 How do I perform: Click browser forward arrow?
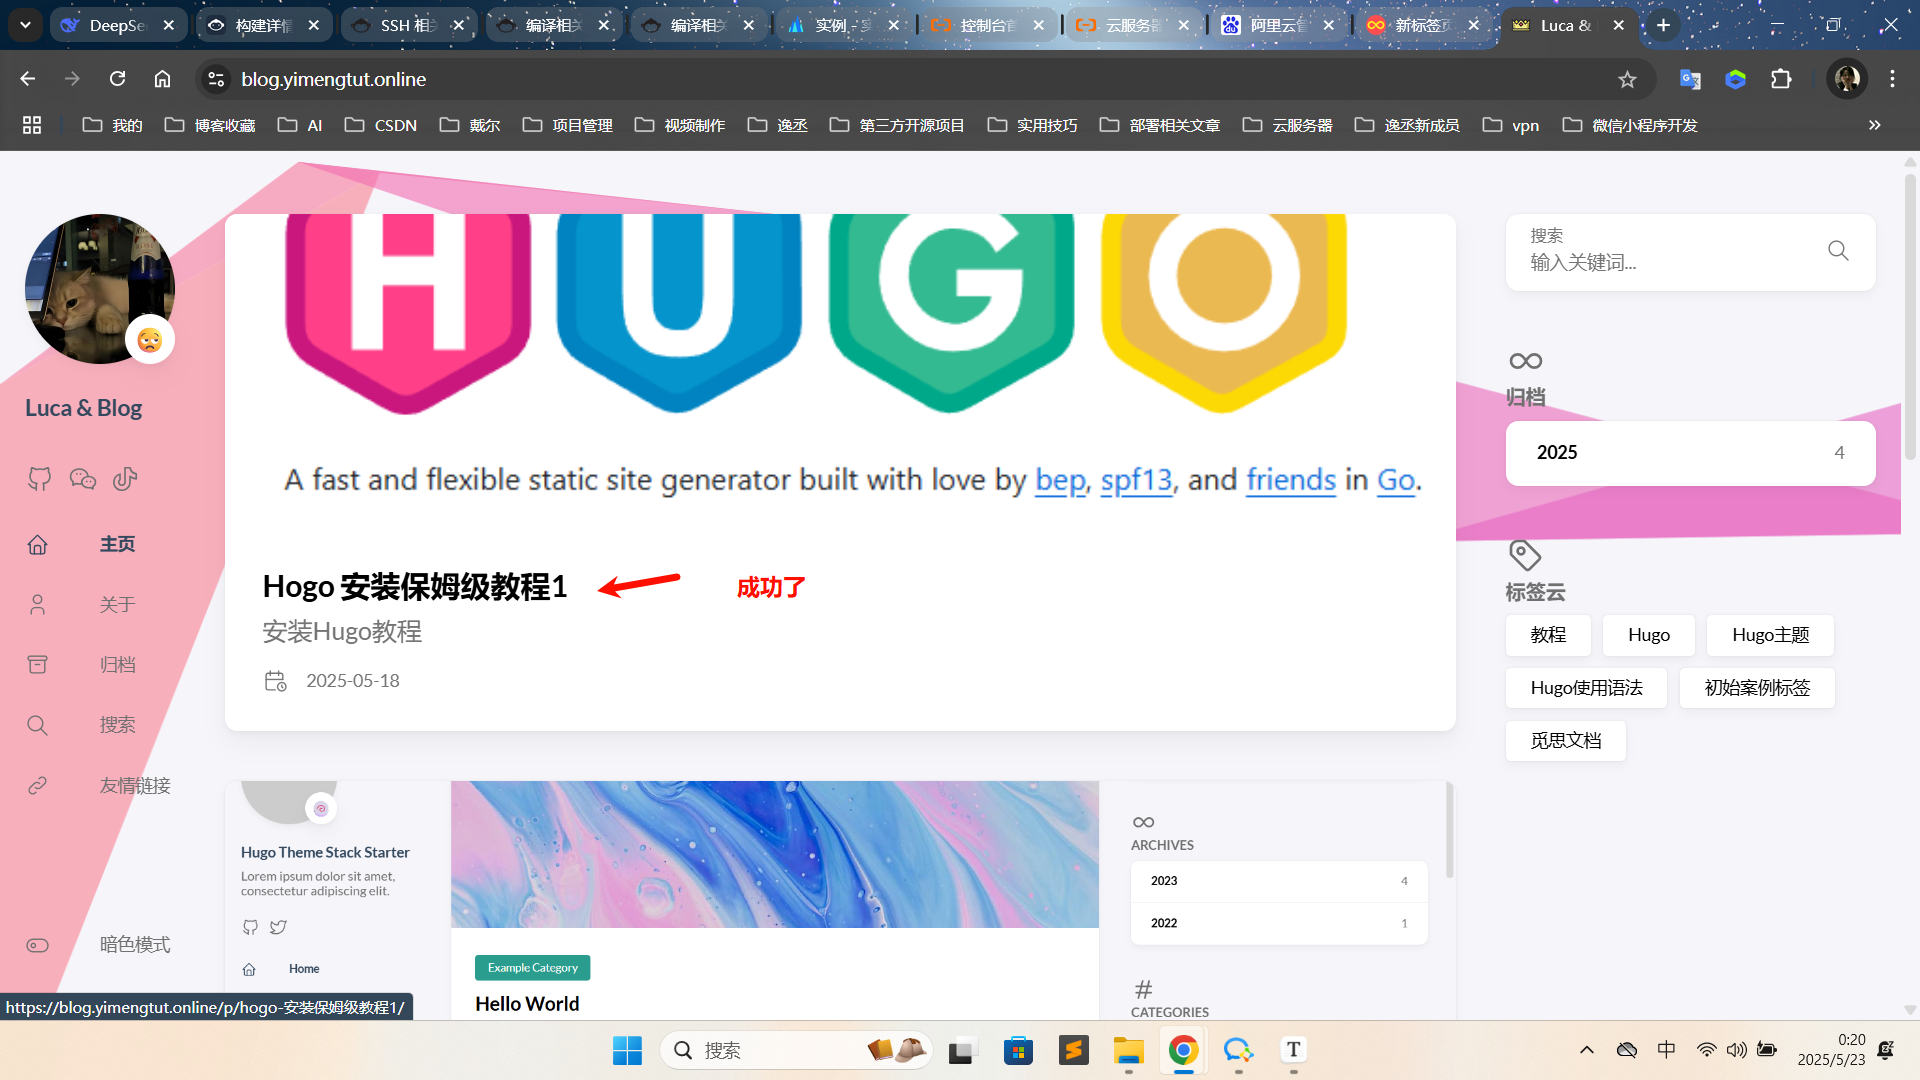coord(72,79)
